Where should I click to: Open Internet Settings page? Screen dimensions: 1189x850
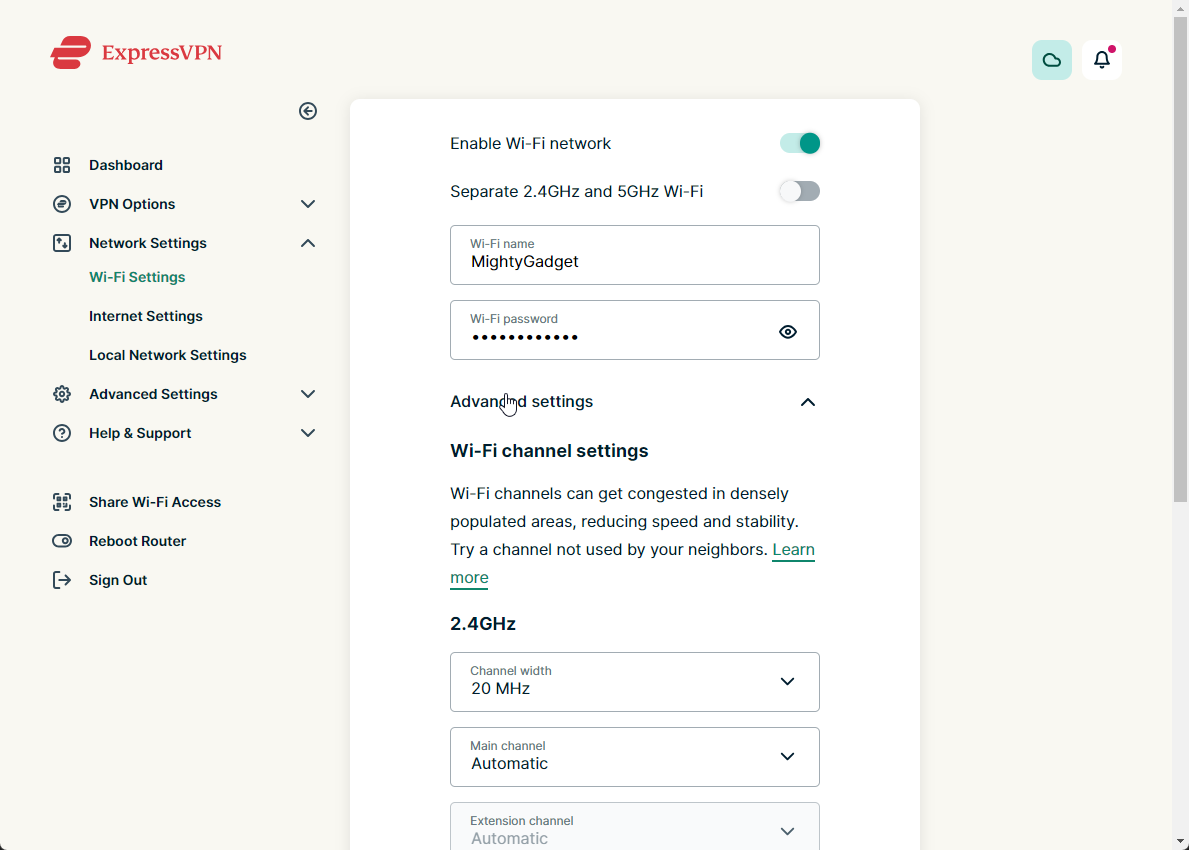[x=146, y=316]
